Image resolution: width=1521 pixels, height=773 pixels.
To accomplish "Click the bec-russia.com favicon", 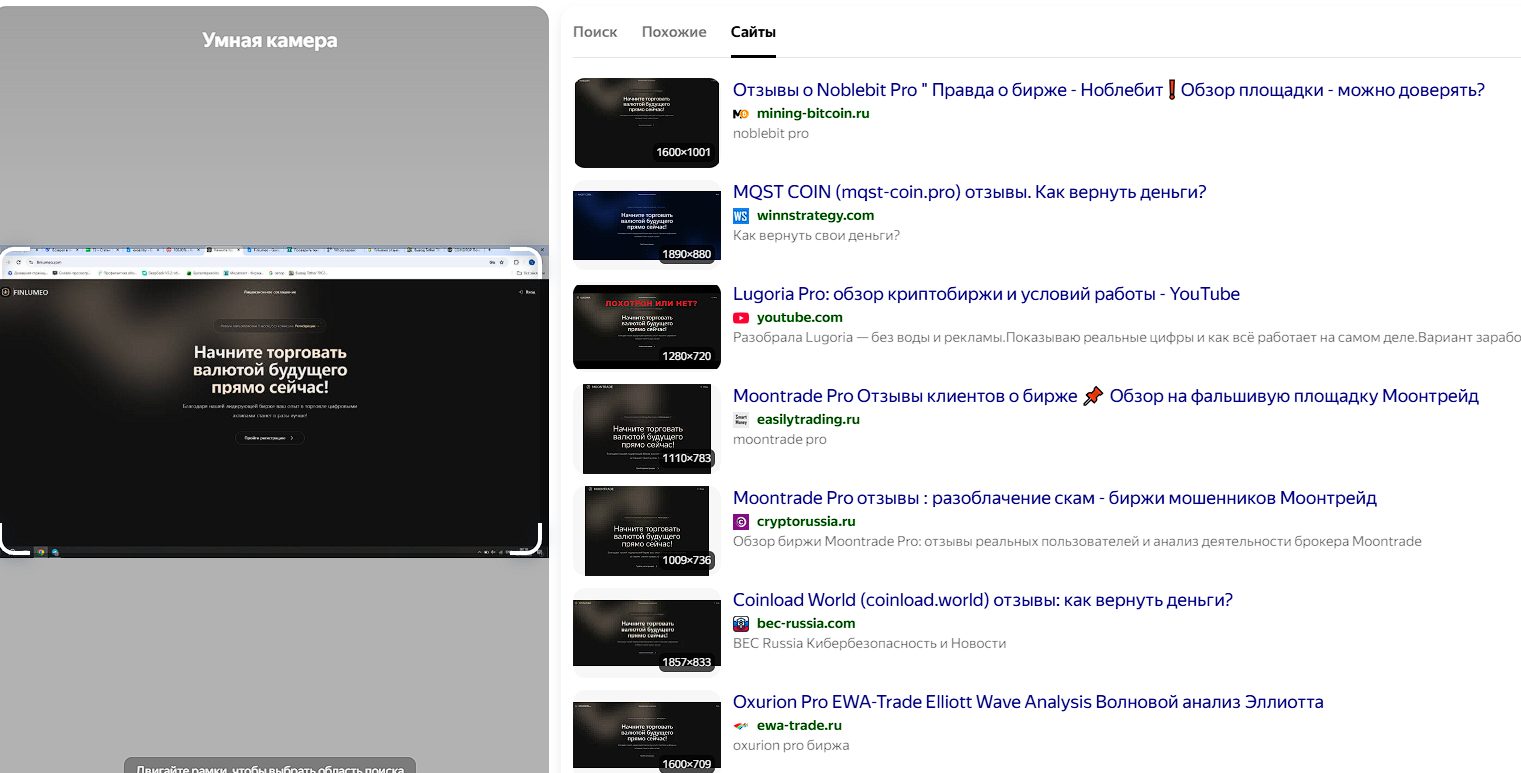I will (x=741, y=624).
